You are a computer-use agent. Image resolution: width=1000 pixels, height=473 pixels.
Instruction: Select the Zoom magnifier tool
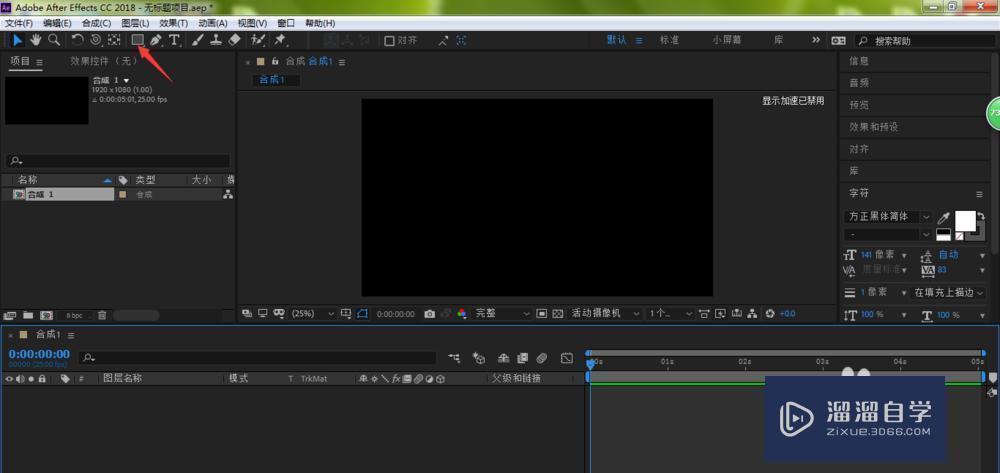click(55, 40)
